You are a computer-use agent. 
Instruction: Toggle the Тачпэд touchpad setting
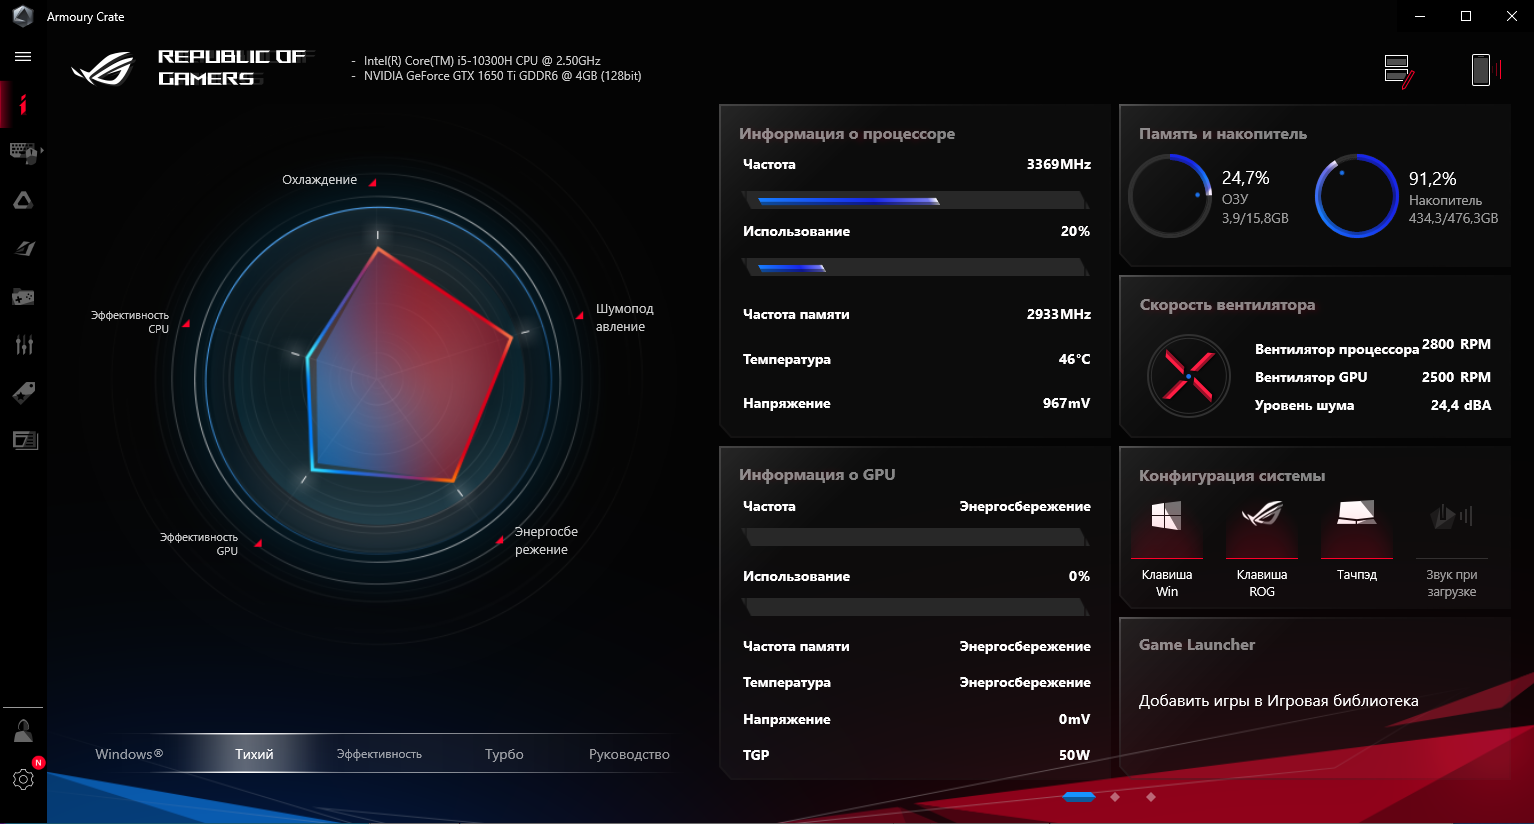[1357, 540]
